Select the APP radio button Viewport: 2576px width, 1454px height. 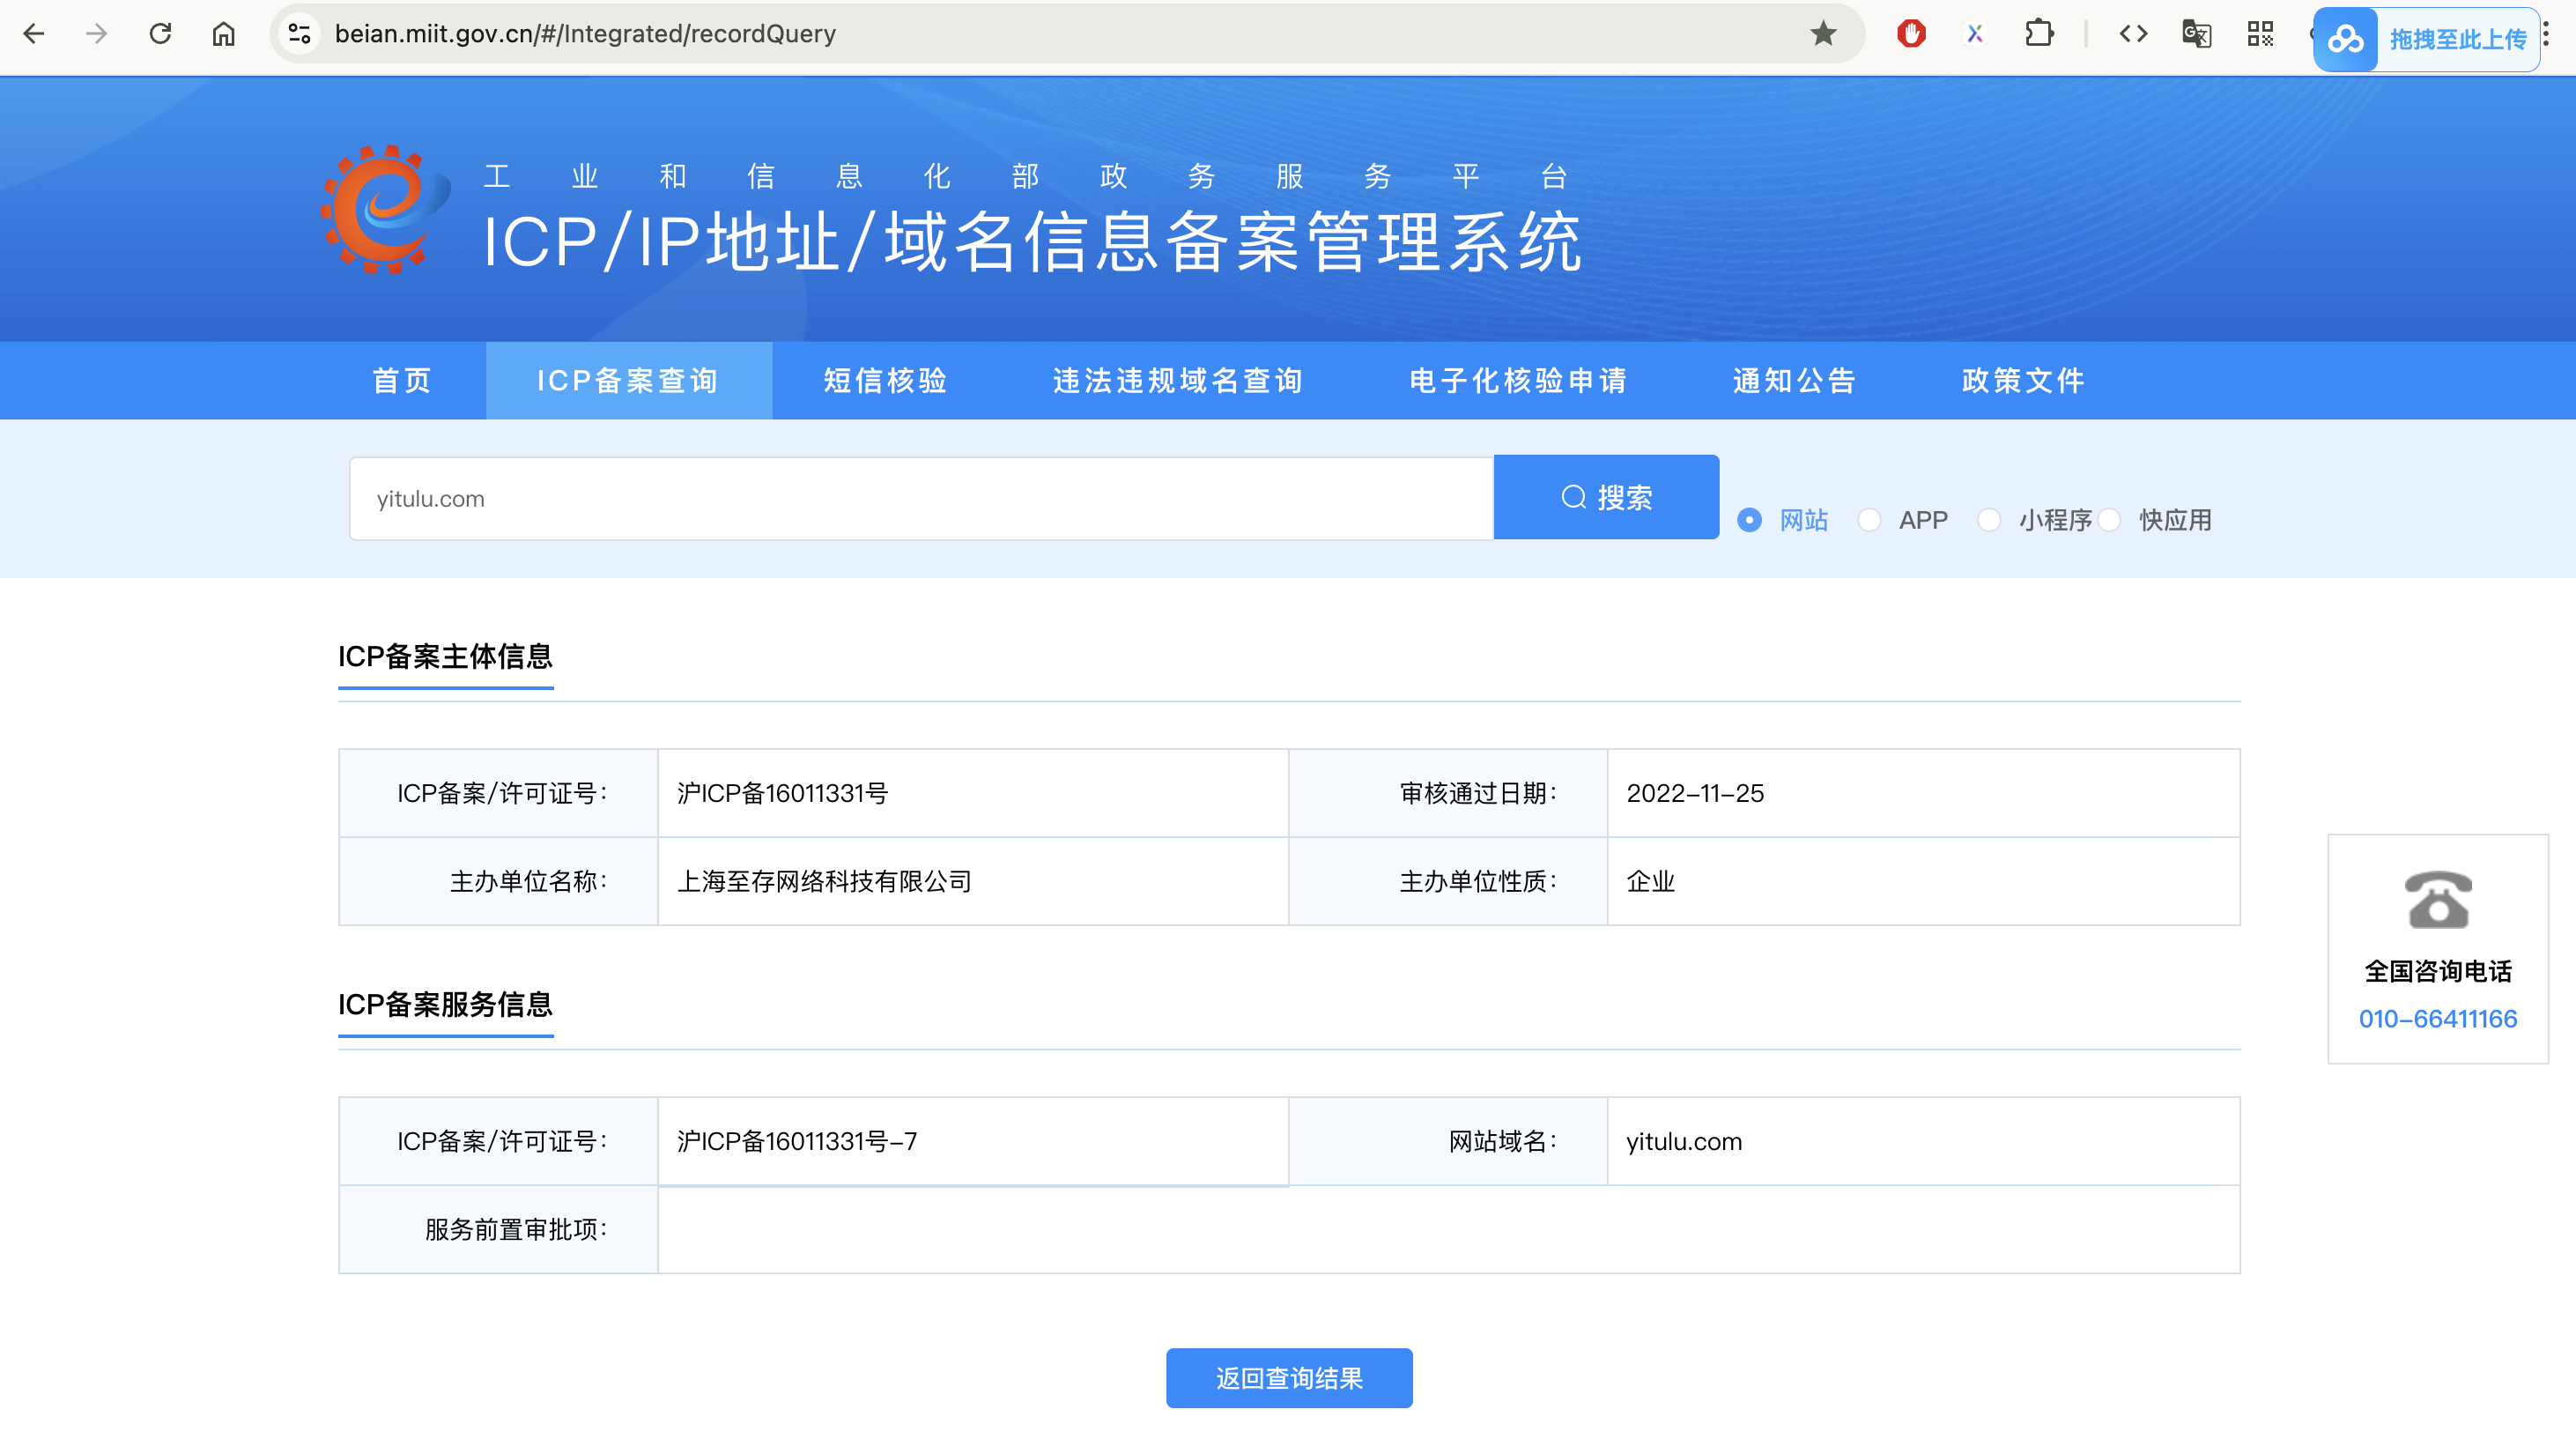[x=1869, y=520]
